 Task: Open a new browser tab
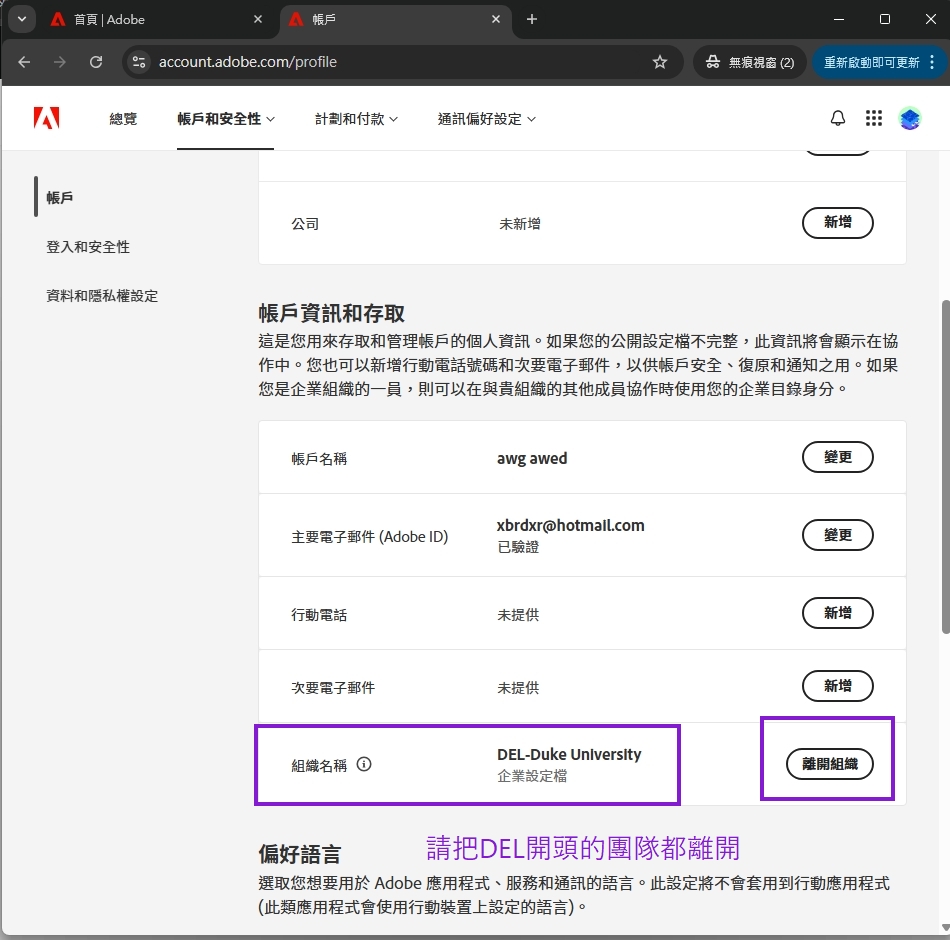click(x=532, y=19)
